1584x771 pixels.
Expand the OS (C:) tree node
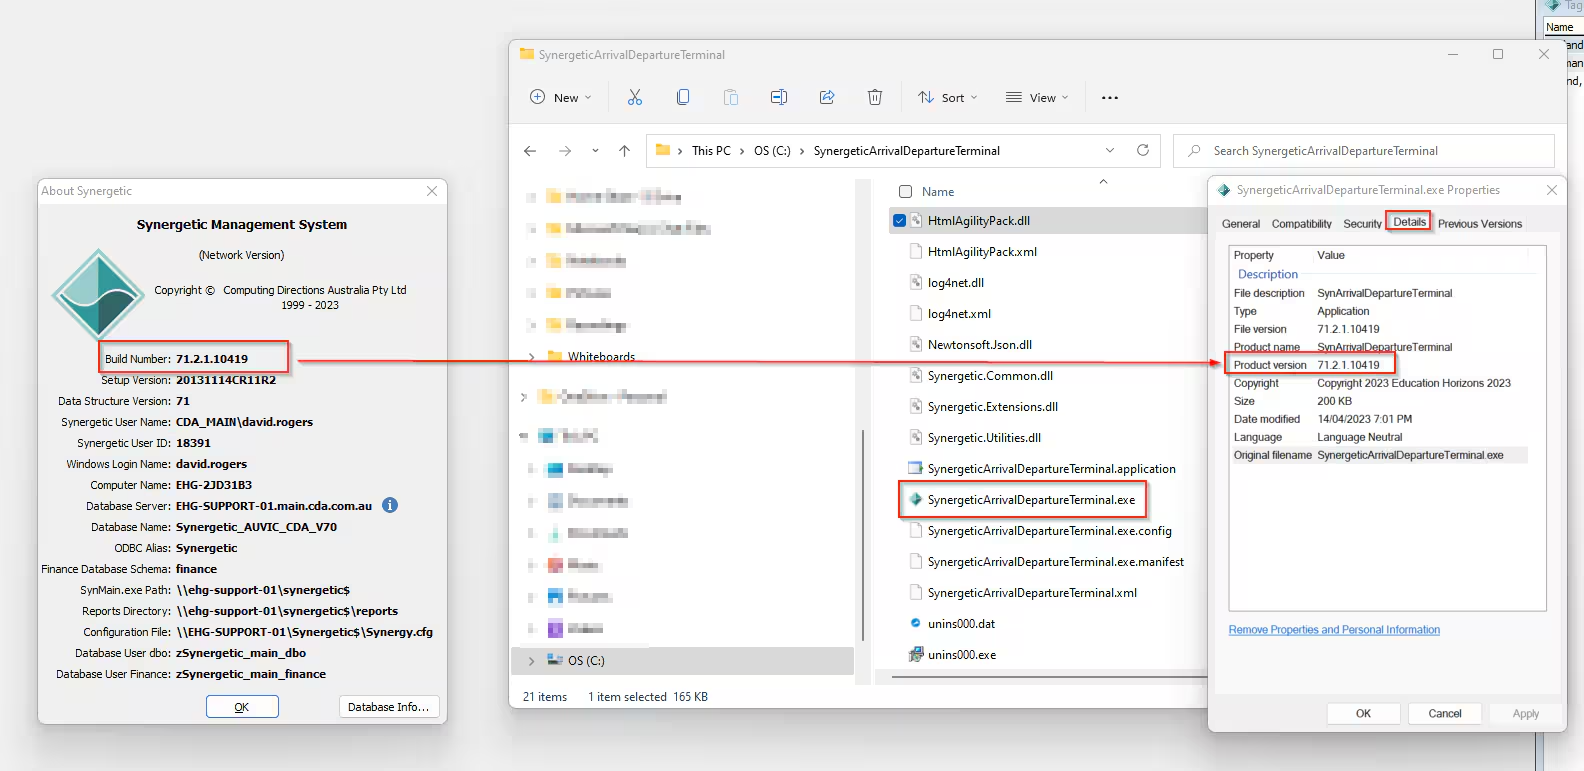coord(531,660)
